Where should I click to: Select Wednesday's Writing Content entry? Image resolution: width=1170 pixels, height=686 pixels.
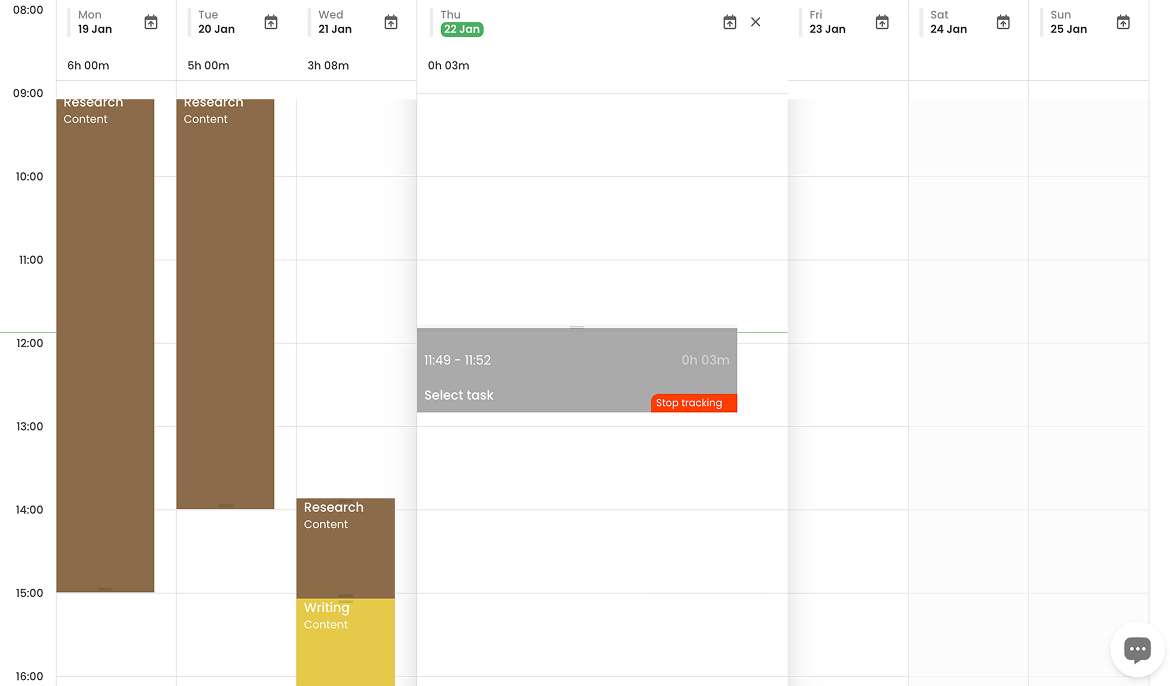[345, 640]
